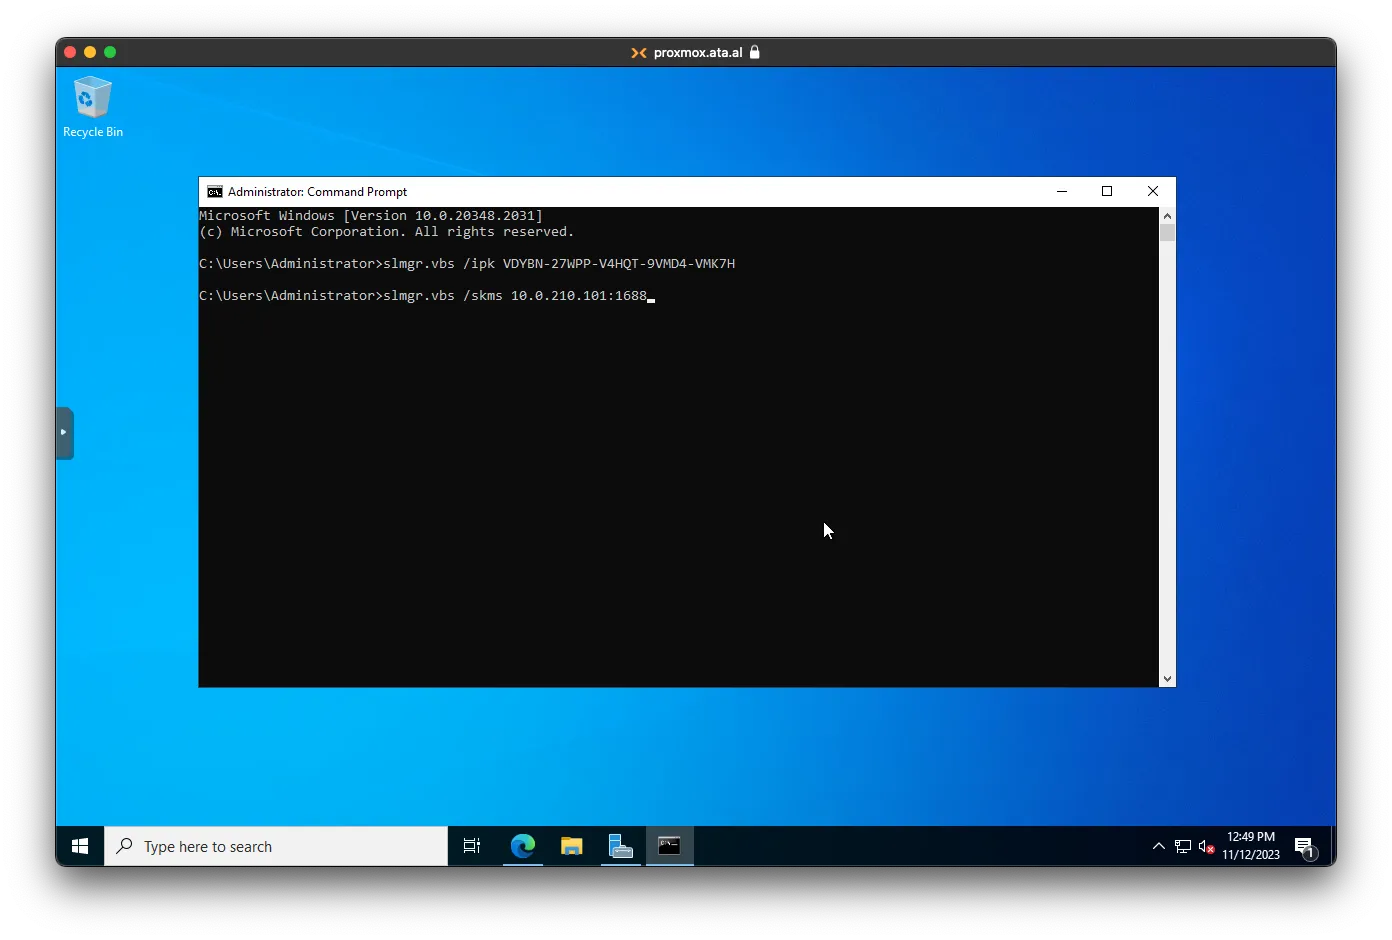Click the Command Prompt scrollbar thumb
Screen dimensions: 1392x940
pos(1167,233)
